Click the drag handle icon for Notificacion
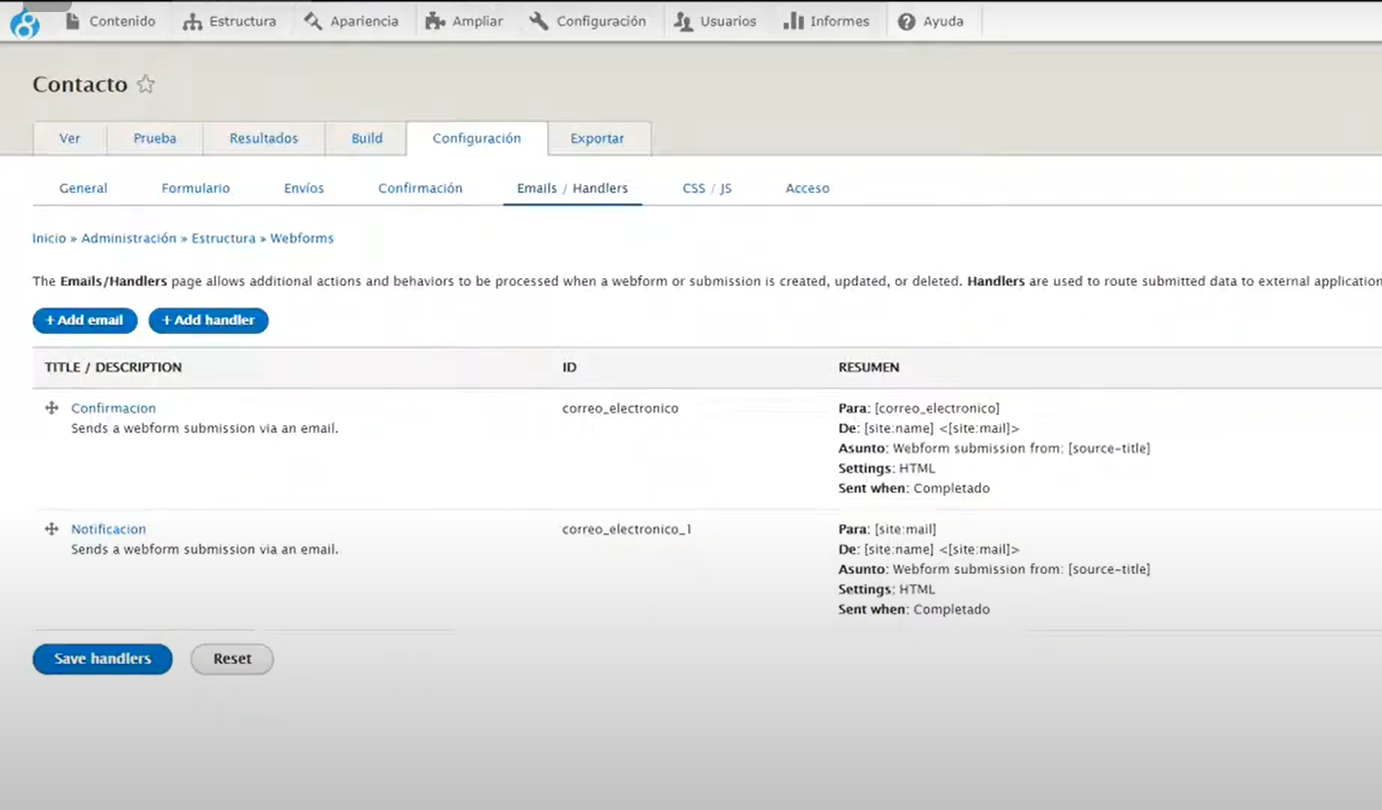 click(52, 529)
